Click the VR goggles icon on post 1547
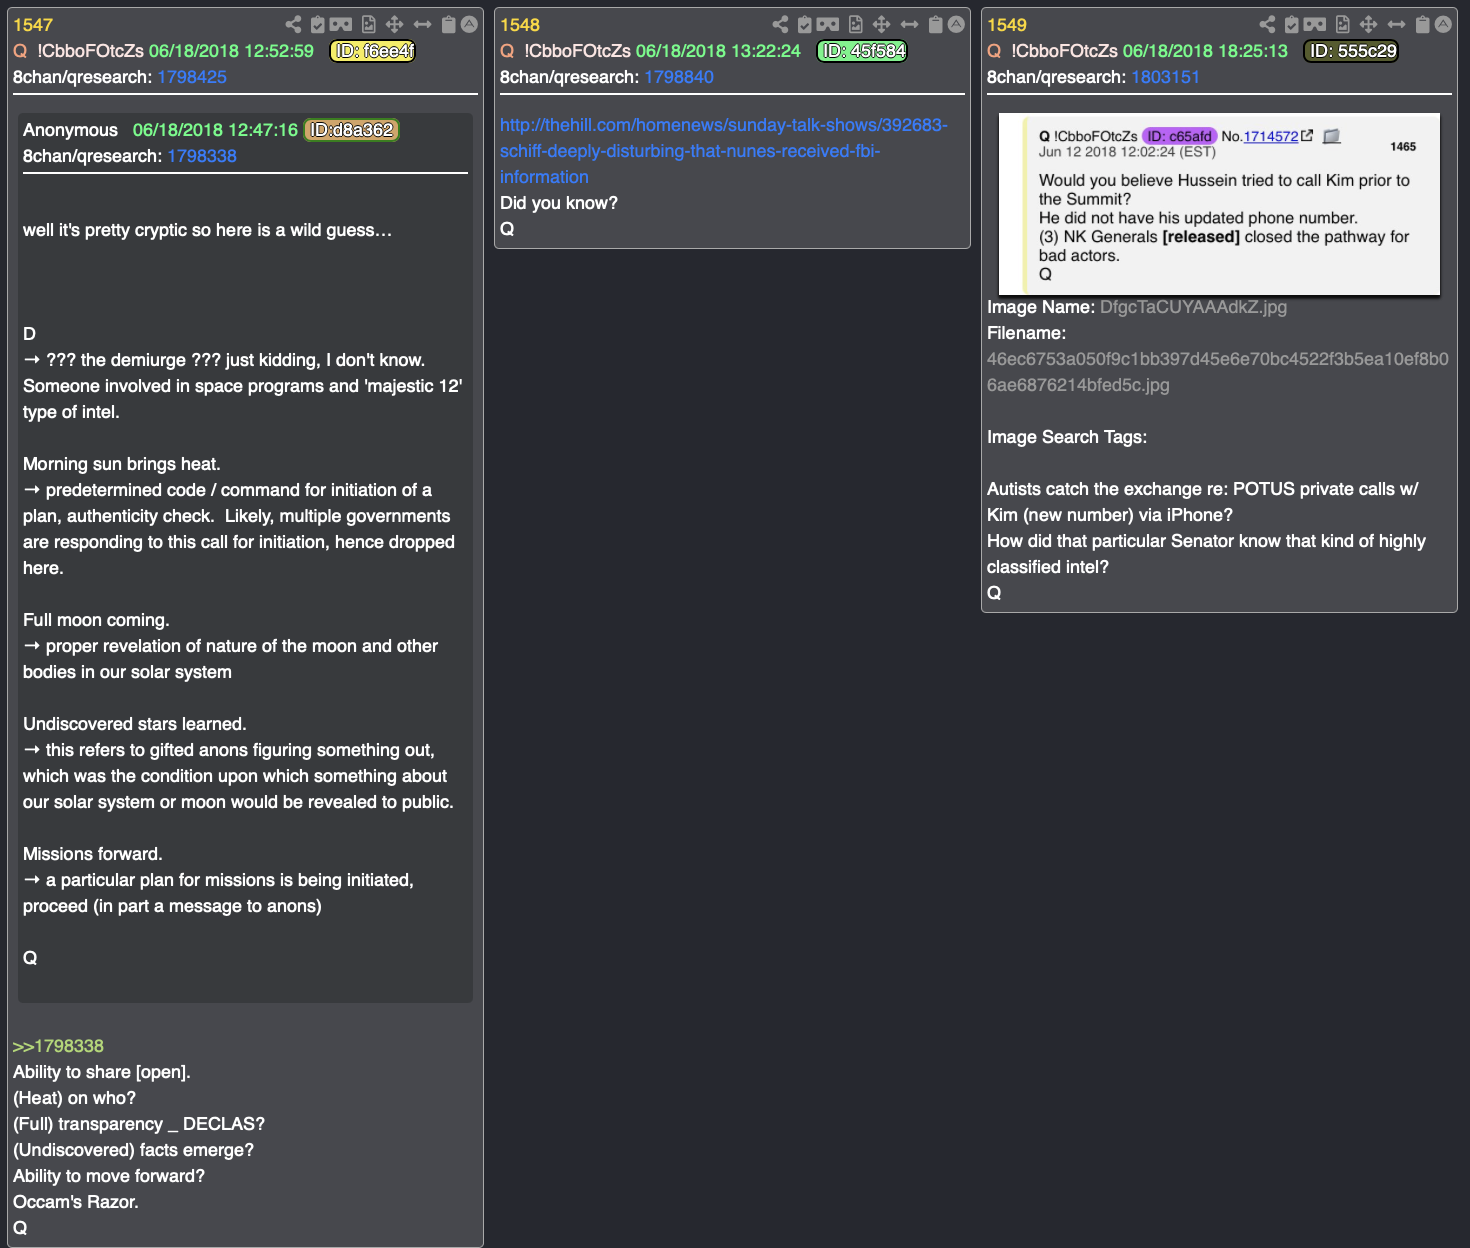This screenshot has height=1248, width=1470. click(341, 24)
